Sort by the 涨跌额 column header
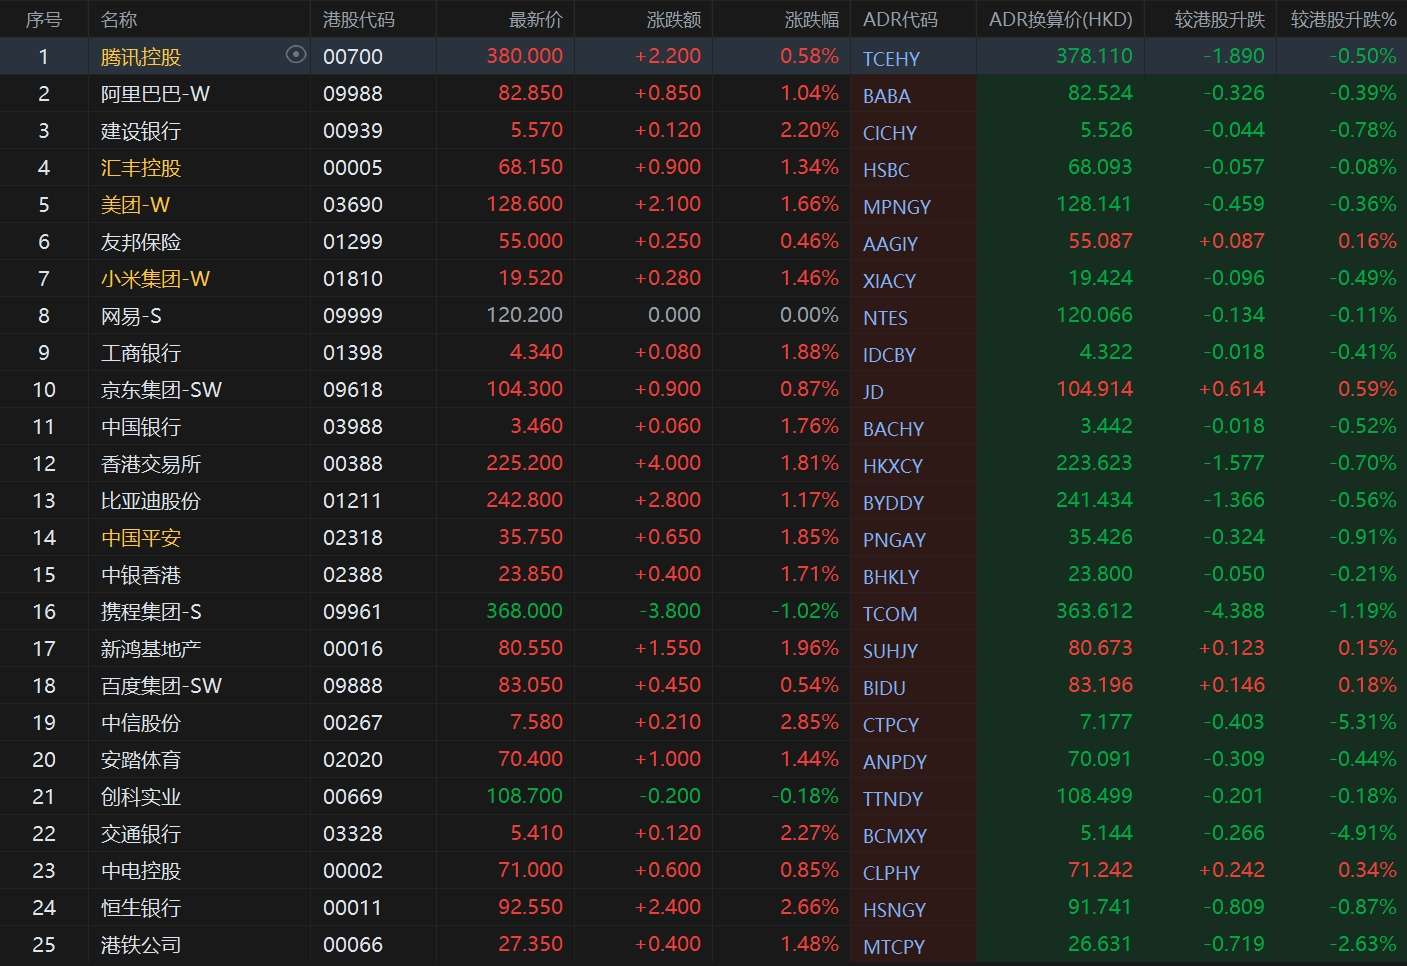The image size is (1407, 966). pos(674,19)
